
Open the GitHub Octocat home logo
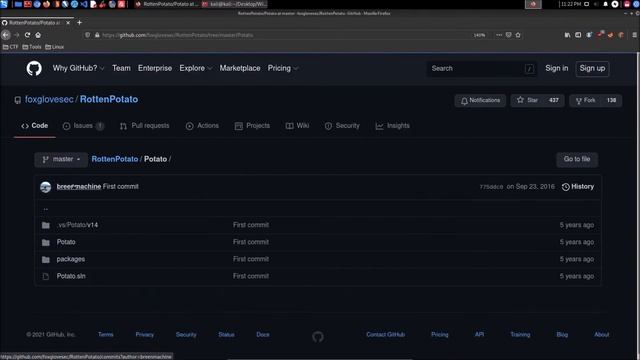pos(34,68)
